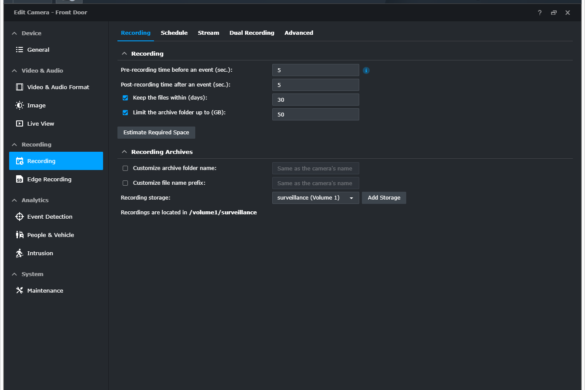Click the Live View icon

pos(19,124)
